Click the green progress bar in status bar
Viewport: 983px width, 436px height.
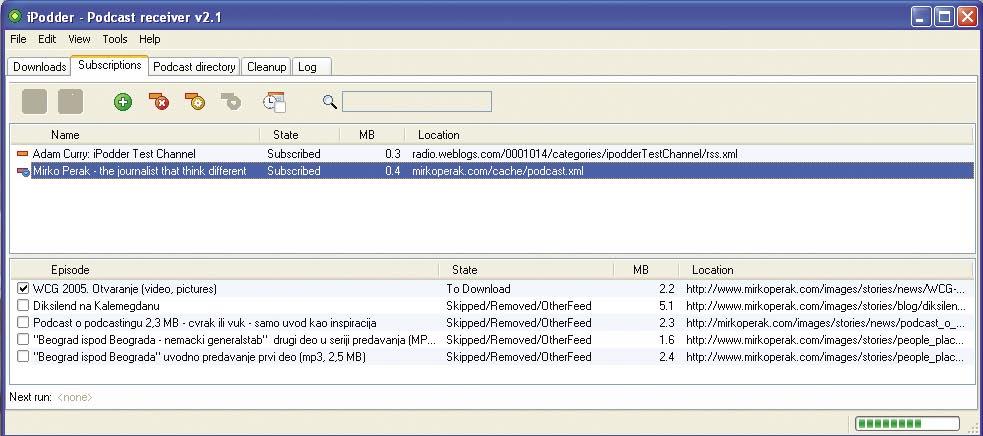click(907, 424)
